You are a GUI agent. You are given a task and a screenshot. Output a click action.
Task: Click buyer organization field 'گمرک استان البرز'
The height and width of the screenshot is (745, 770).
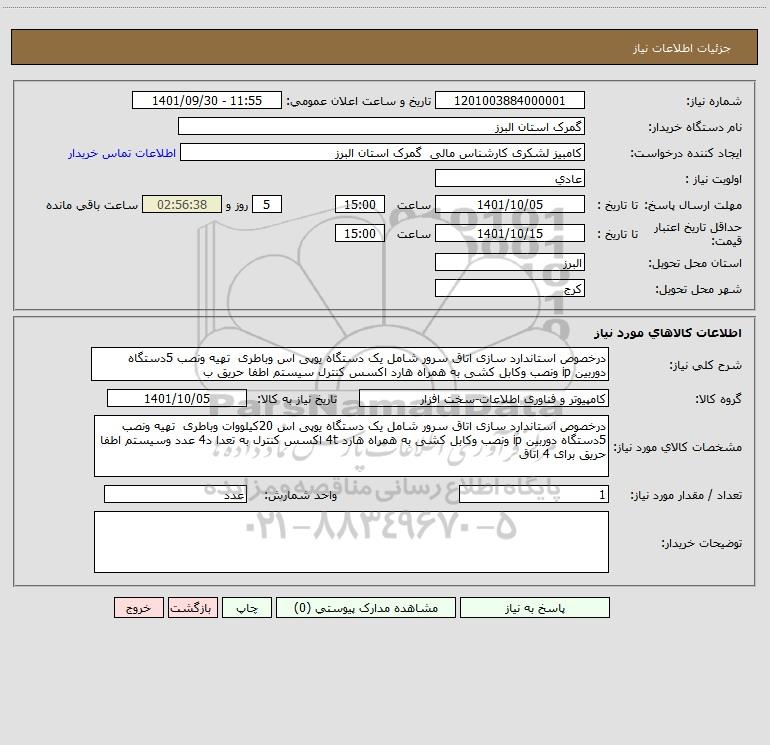click(381, 126)
